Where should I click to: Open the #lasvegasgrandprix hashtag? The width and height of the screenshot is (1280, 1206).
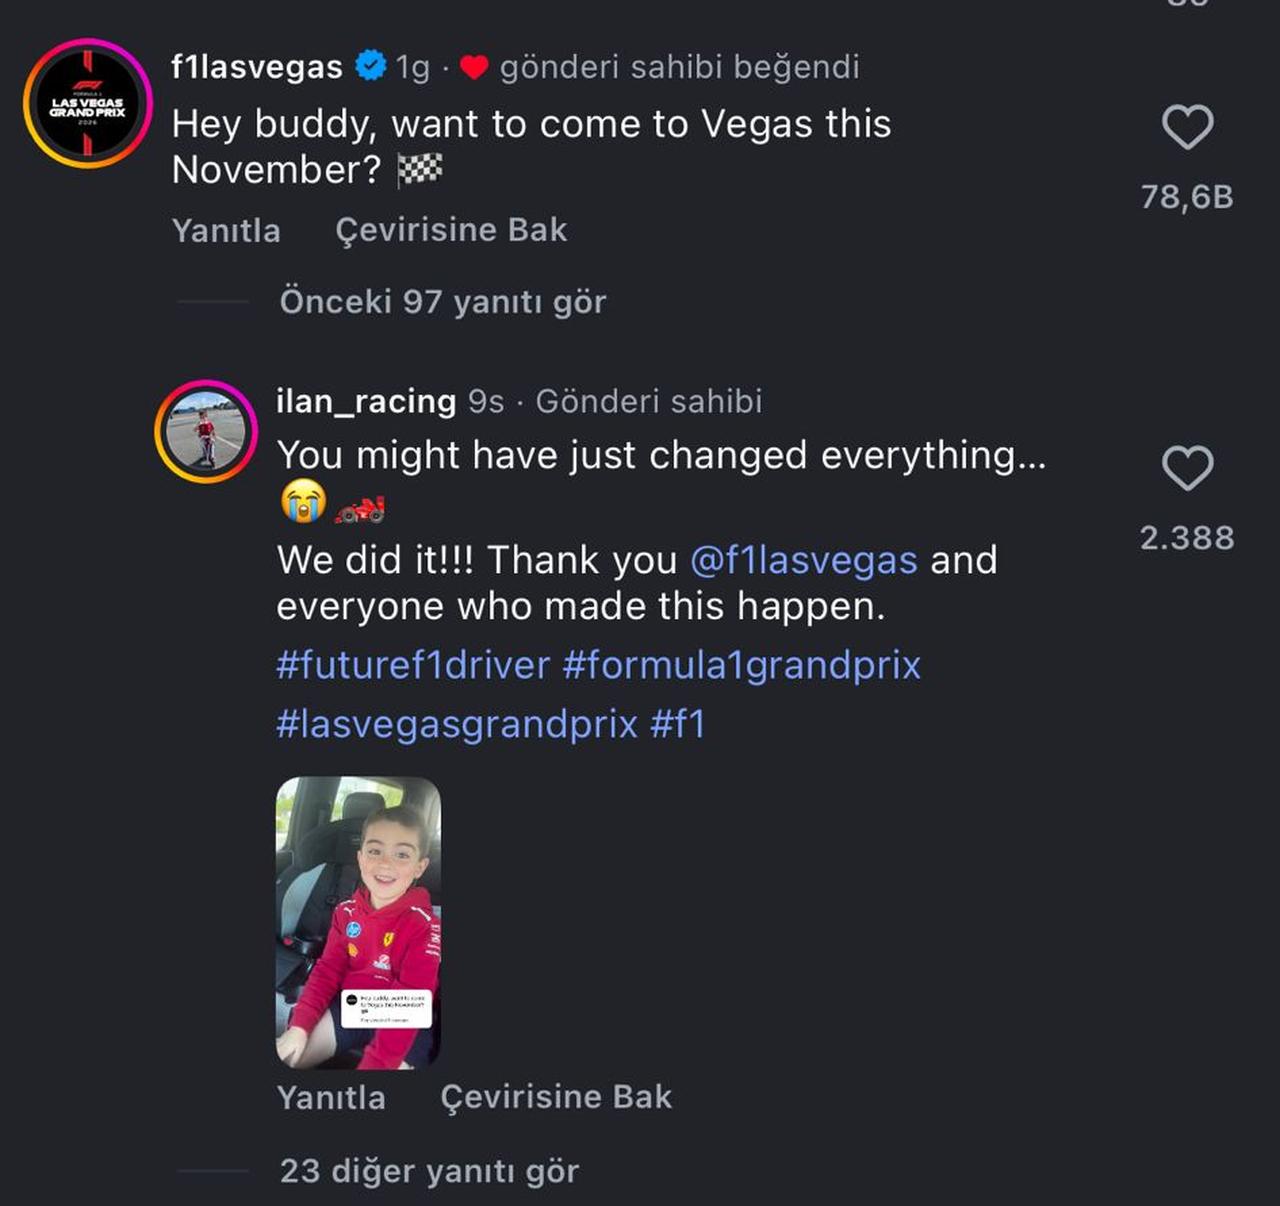pos(457,723)
